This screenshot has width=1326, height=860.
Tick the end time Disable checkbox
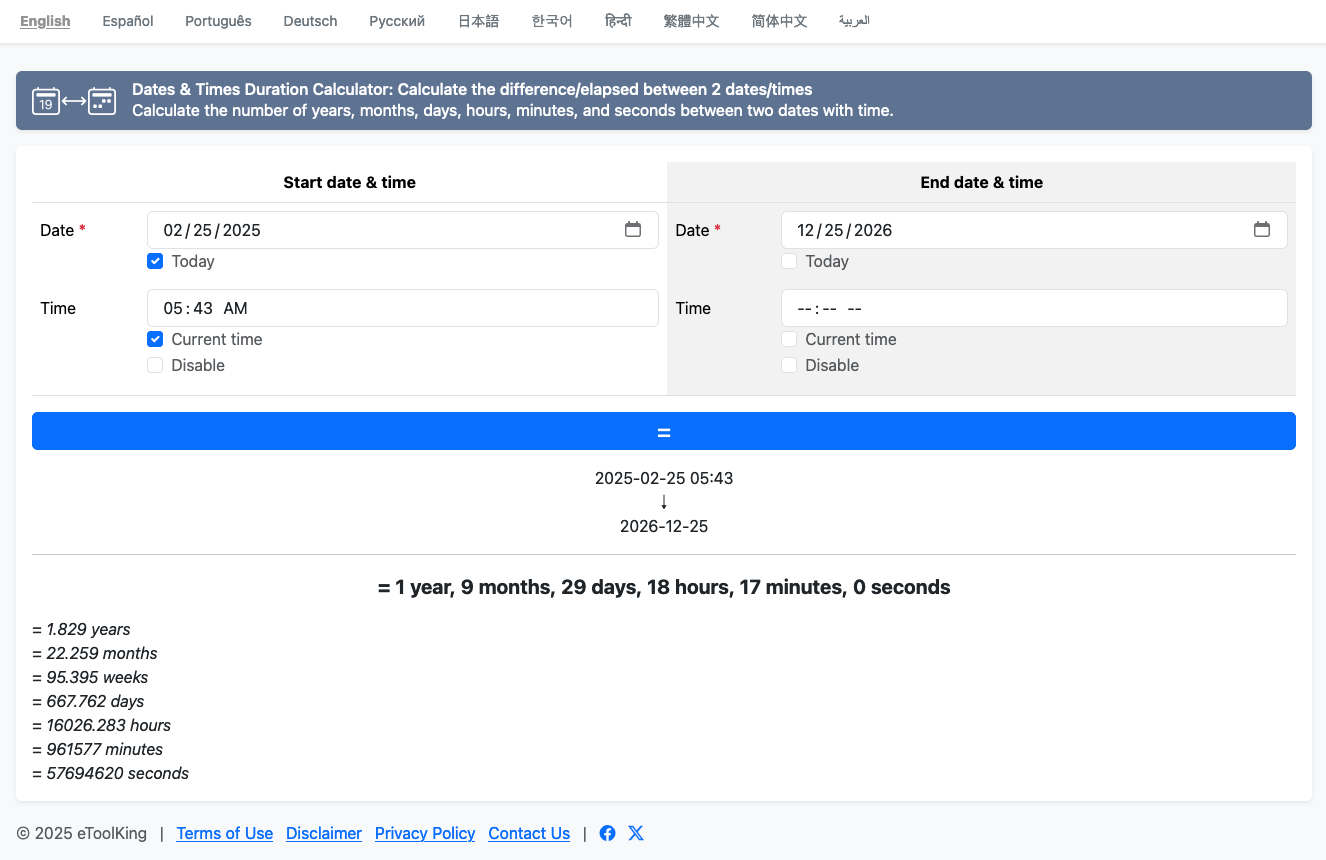point(789,365)
